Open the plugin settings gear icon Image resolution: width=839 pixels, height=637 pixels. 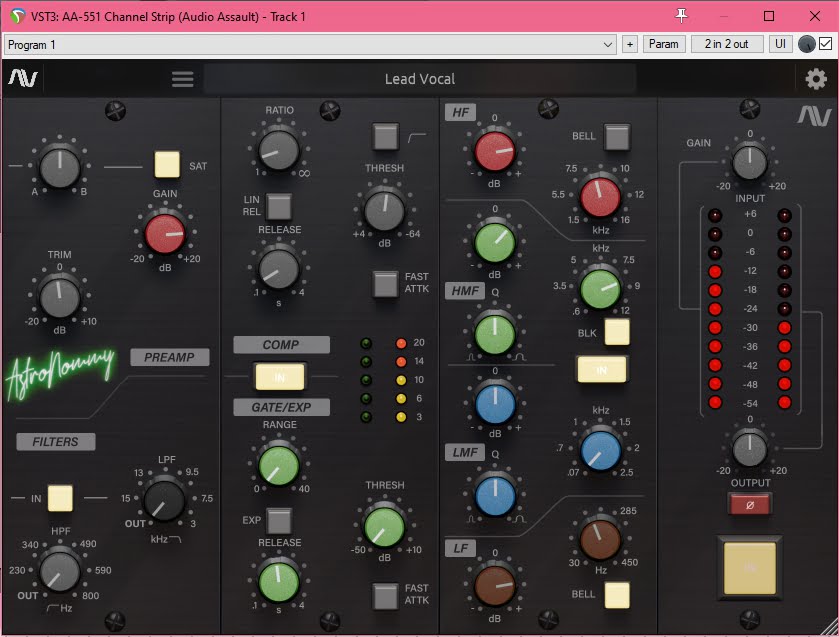coord(815,78)
